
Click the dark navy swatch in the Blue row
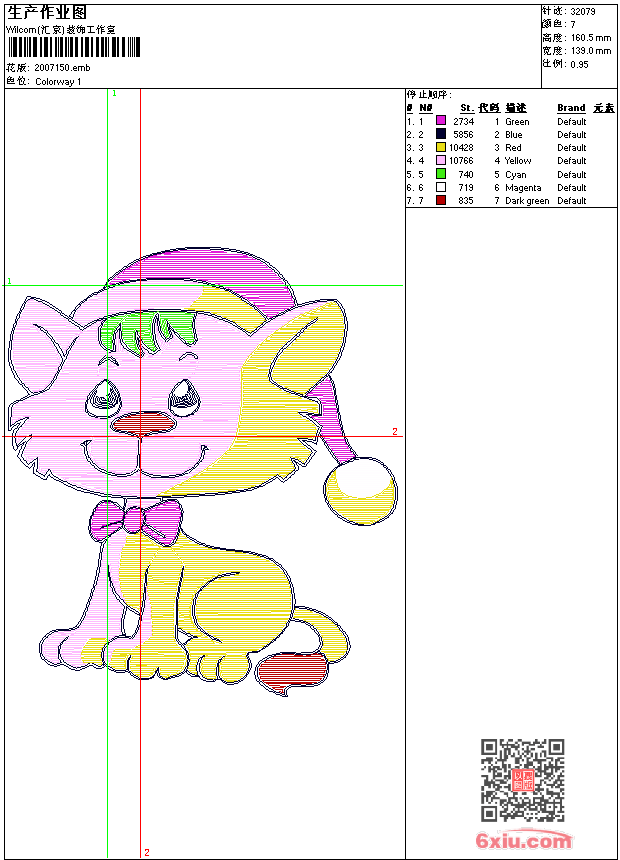click(441, 134)
